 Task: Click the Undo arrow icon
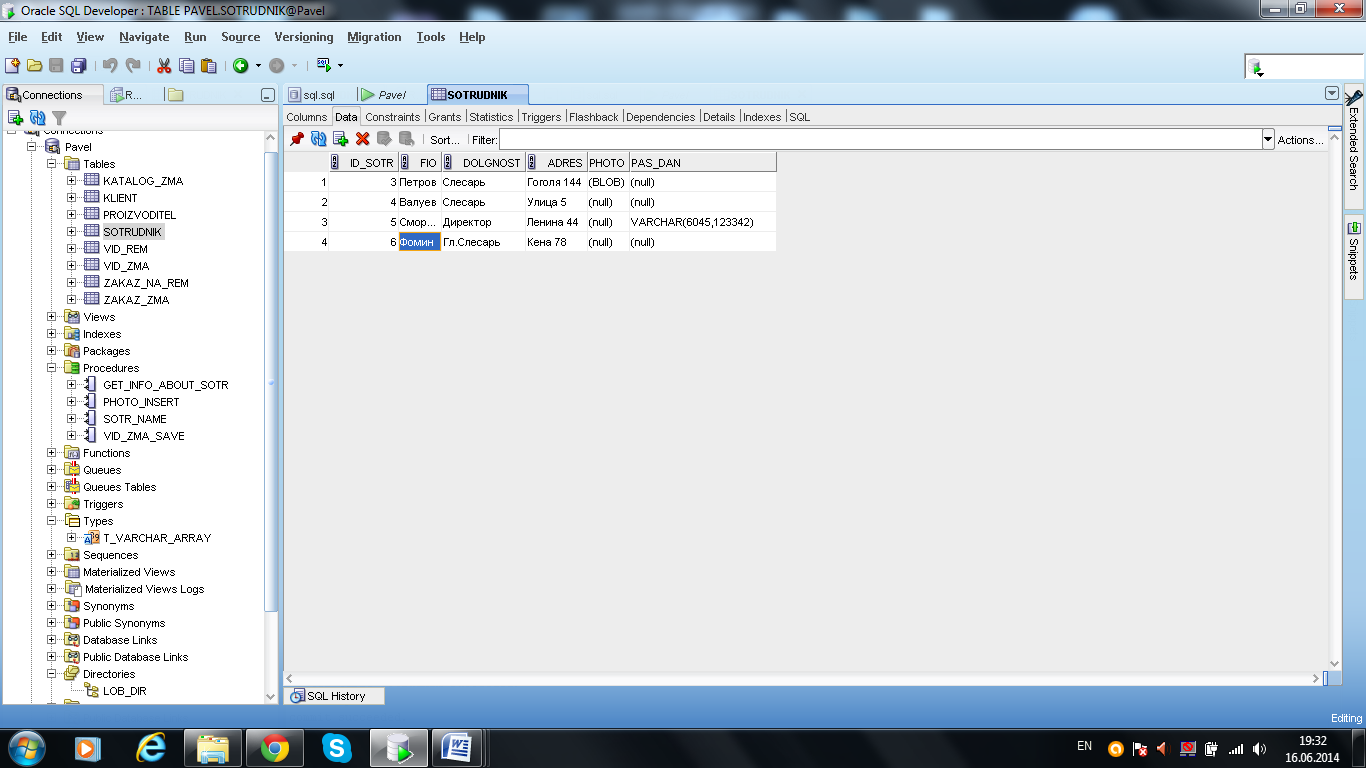[x=110, y=65]
